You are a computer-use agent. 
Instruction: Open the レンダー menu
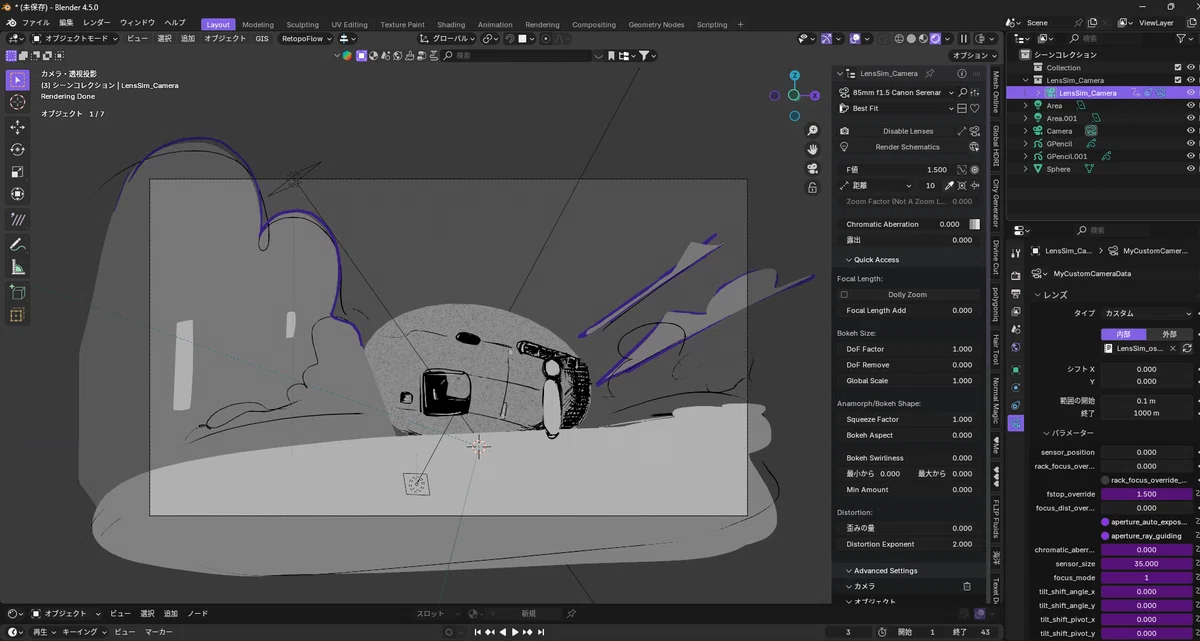coord(97,22)
